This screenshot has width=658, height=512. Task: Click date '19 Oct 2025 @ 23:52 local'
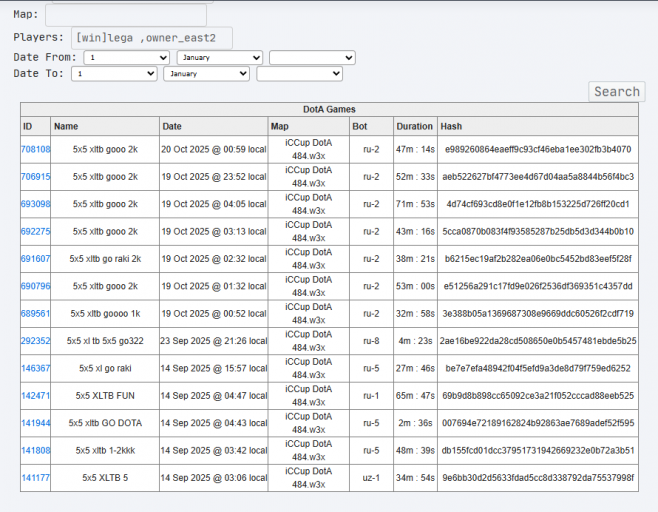pos(214,177)
